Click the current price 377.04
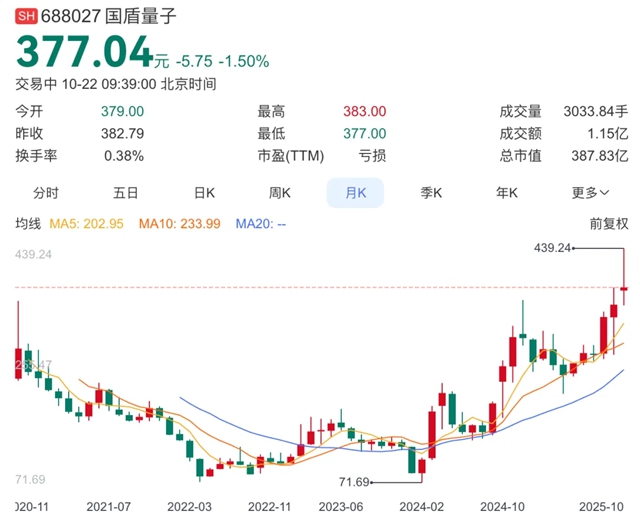 tap(82, 52)
